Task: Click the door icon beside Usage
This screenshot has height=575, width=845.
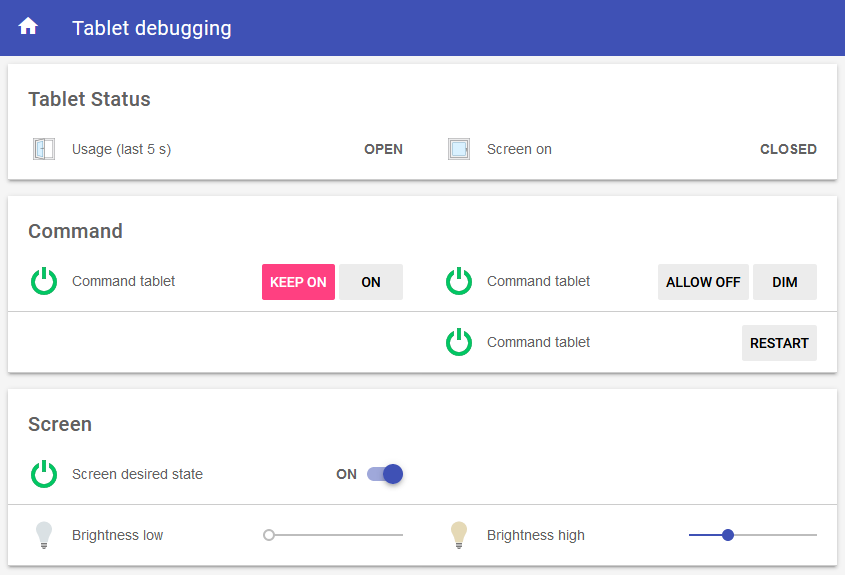Action: [44, 149]
